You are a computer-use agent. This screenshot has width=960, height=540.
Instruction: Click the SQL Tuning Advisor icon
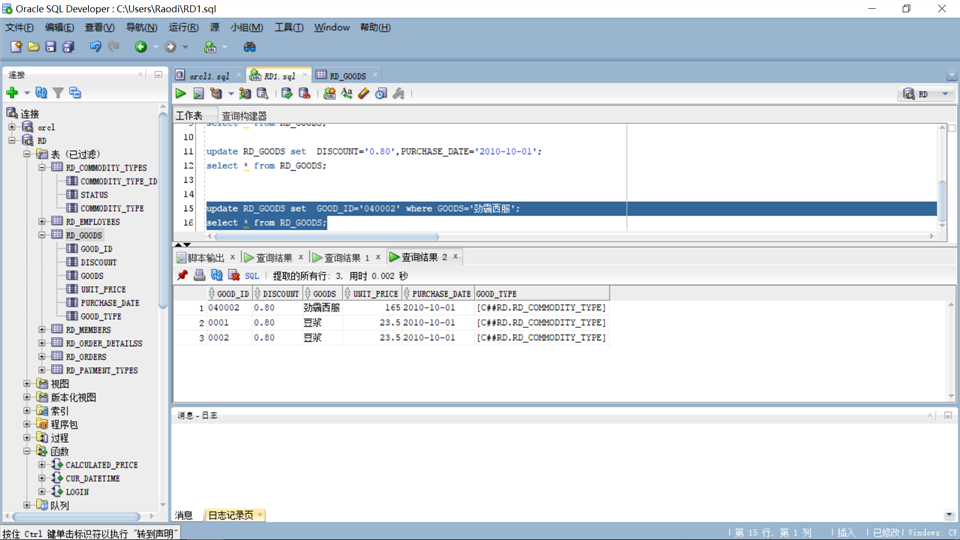click(262, 94)
